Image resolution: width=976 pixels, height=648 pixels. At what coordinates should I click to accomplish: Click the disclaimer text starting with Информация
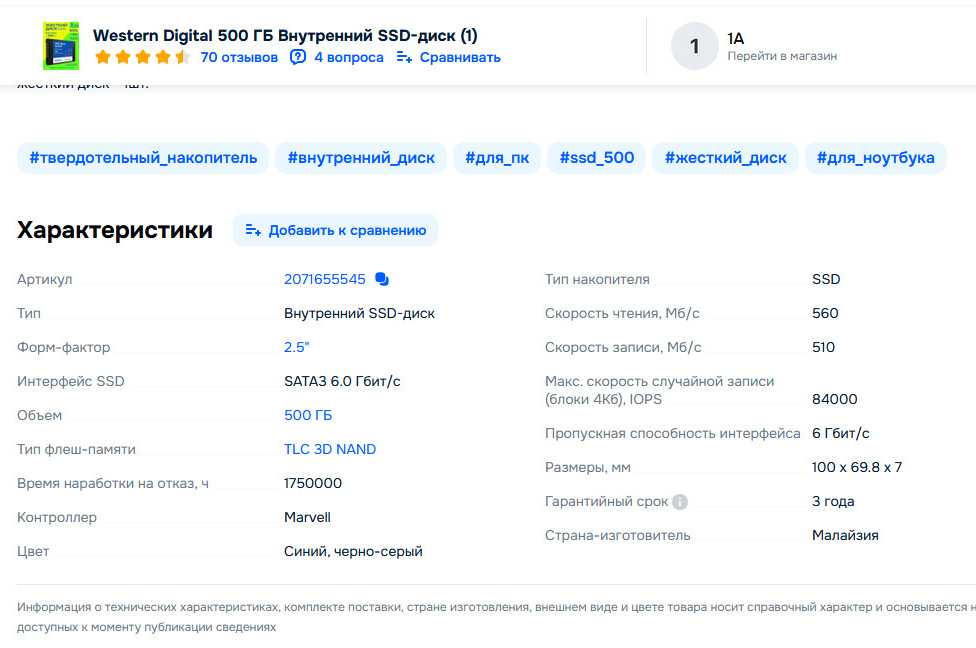pos(496,617)
